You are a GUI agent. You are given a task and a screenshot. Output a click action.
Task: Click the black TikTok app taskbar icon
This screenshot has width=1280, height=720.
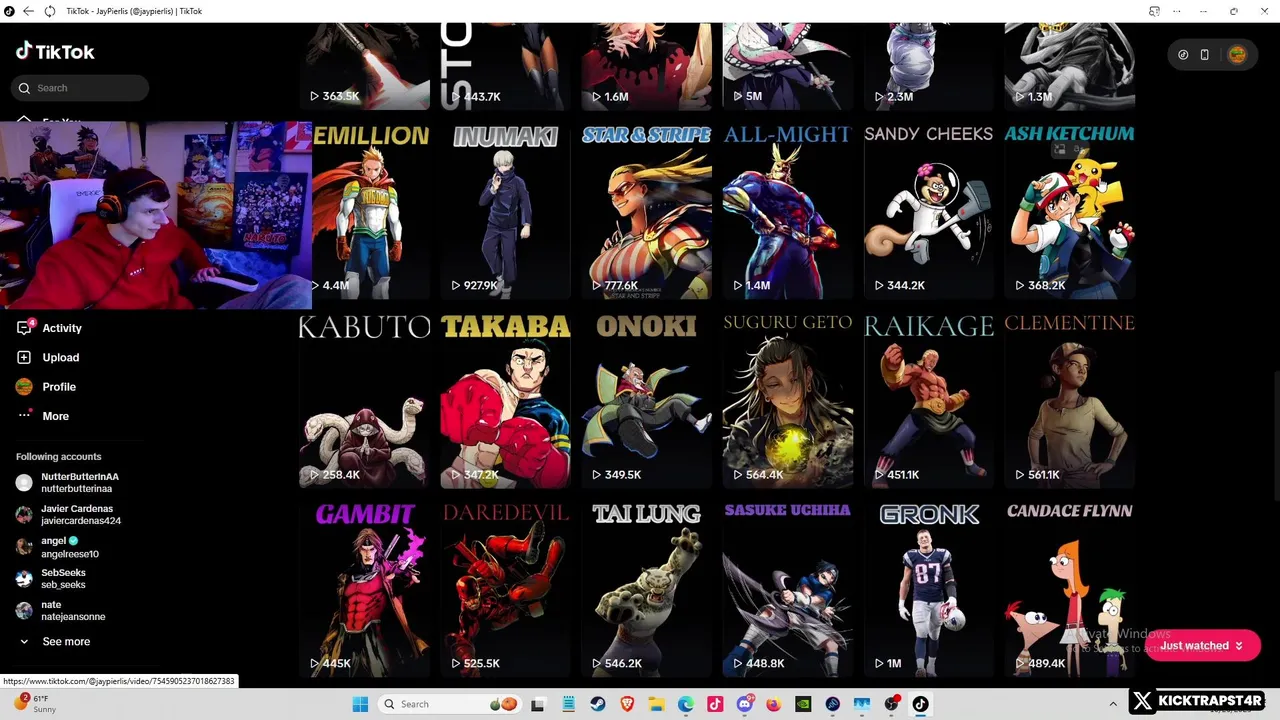921,704
